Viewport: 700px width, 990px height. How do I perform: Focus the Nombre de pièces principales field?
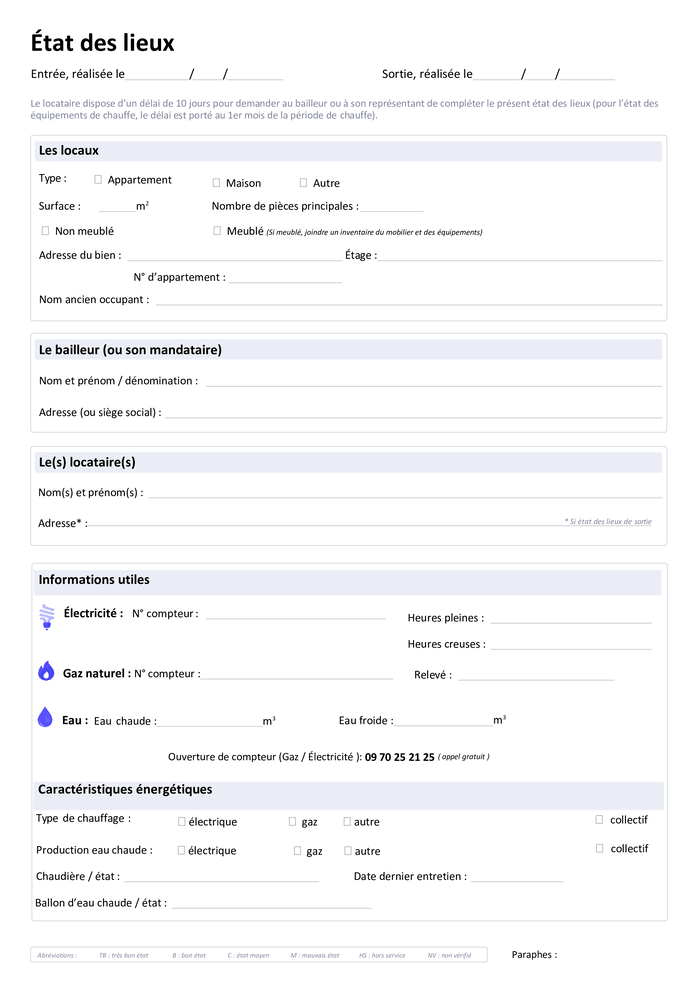(392, 207)
